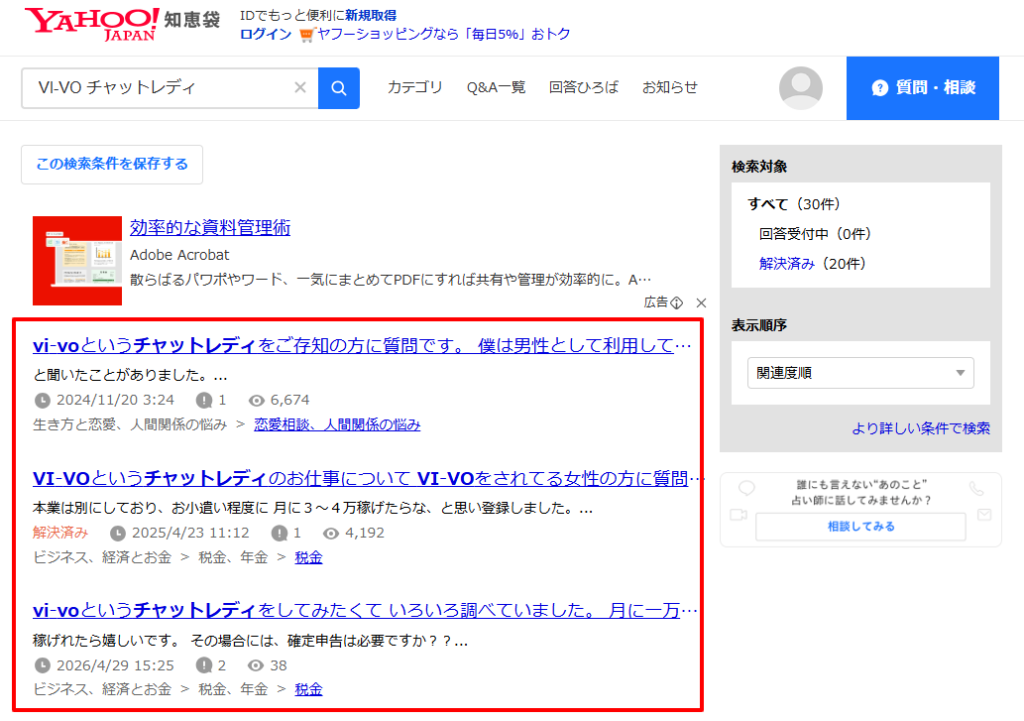Click より詳しい条件で検索 link
This screenshot has height=721, width=1024.
pyautogui.click(x=921, y=428)
